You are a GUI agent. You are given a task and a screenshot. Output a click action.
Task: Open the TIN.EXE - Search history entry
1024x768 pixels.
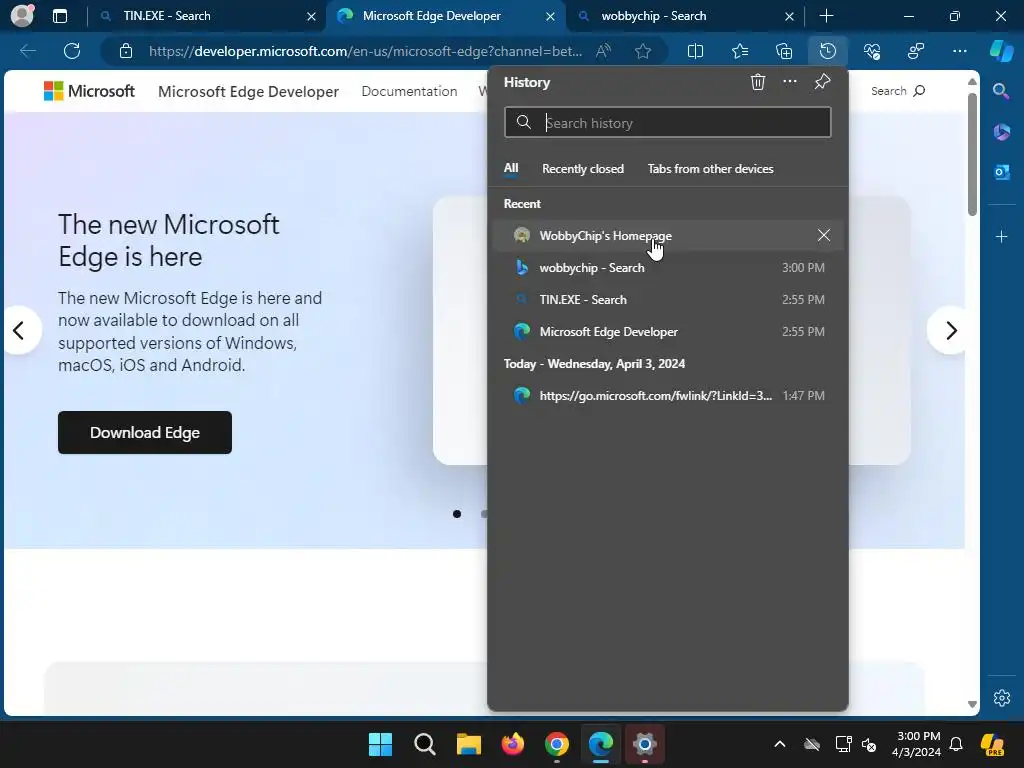click(667, 300)
